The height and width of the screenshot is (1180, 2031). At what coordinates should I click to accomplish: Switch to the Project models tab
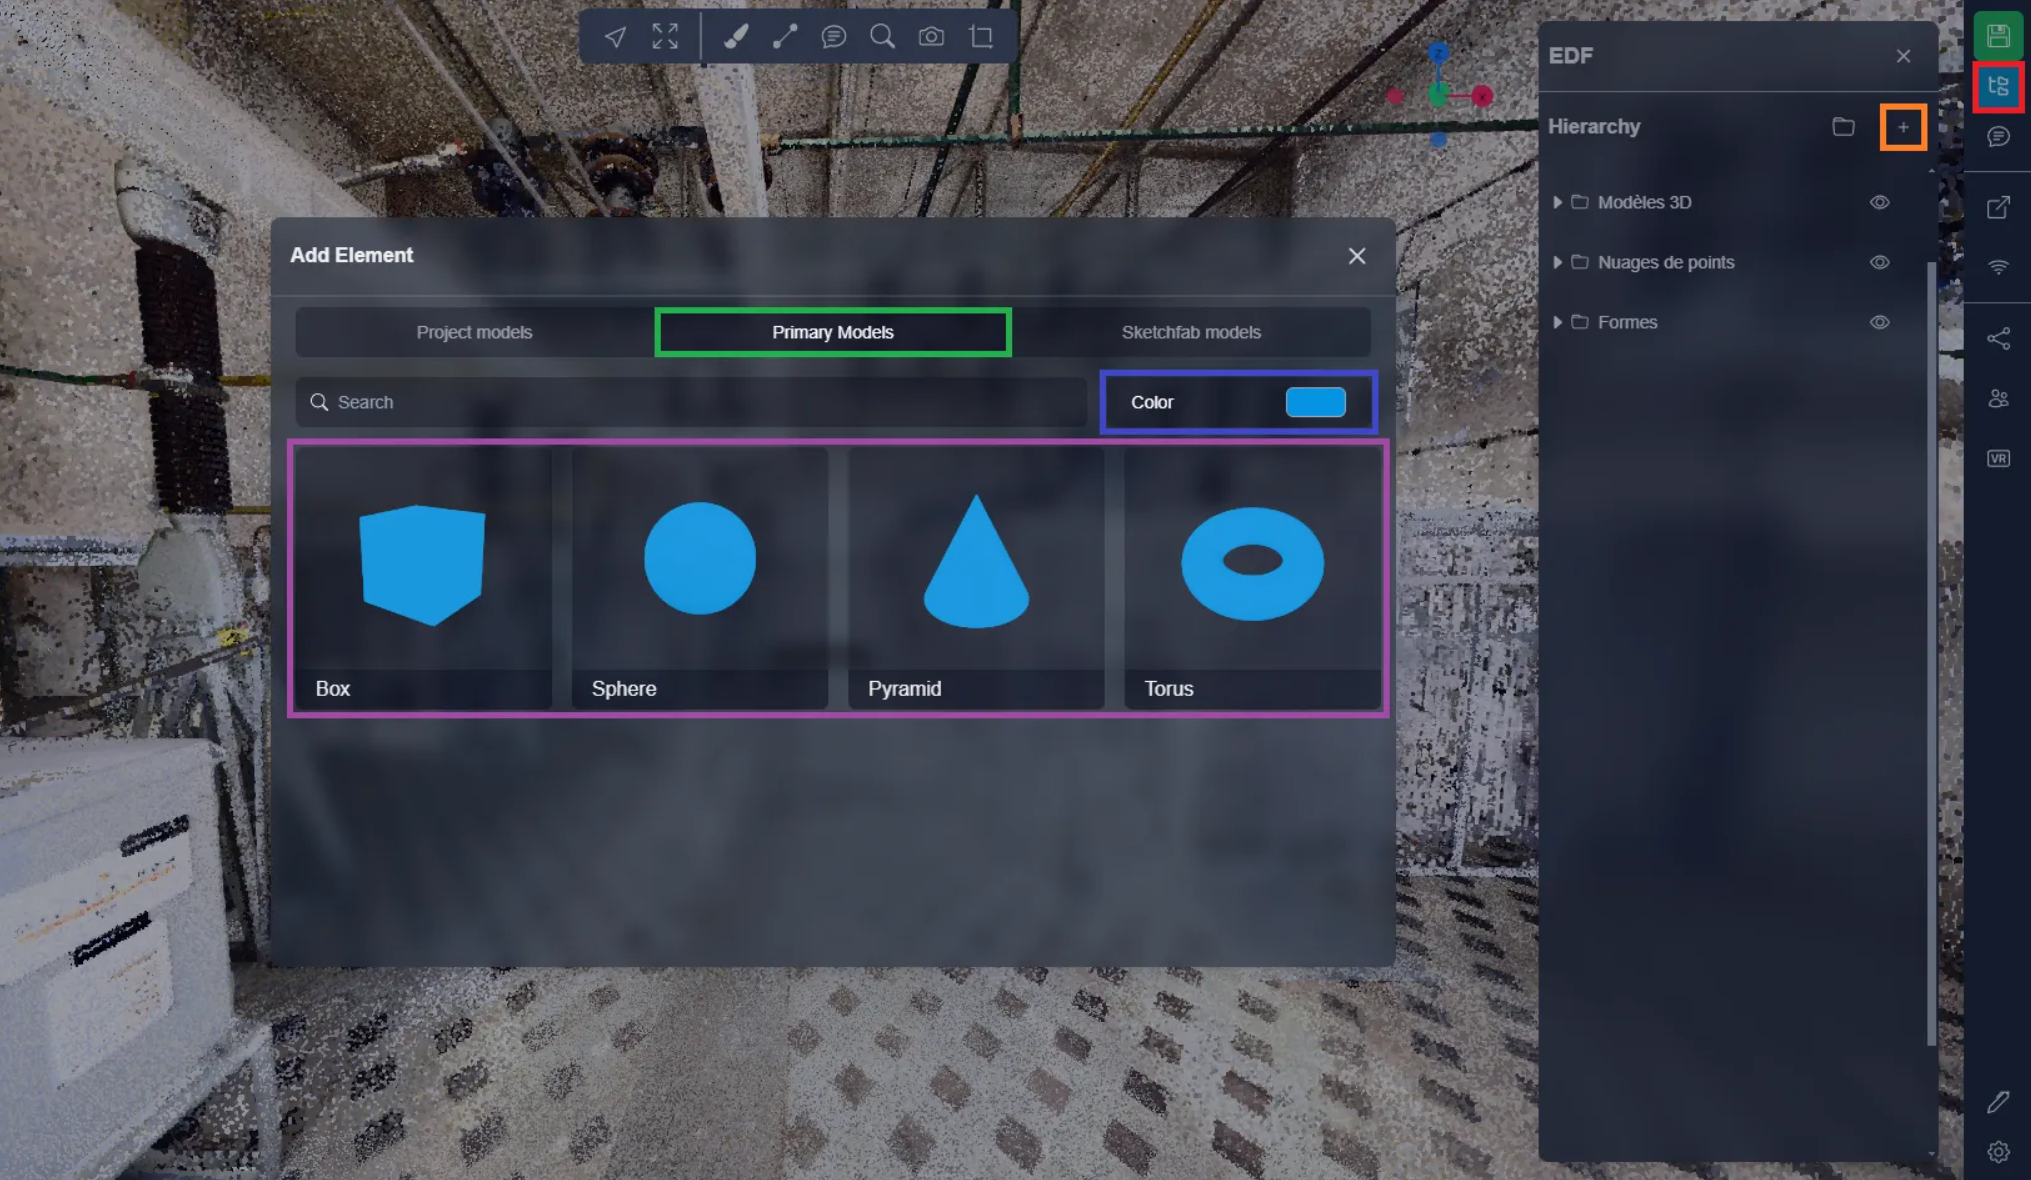[474, 332]
